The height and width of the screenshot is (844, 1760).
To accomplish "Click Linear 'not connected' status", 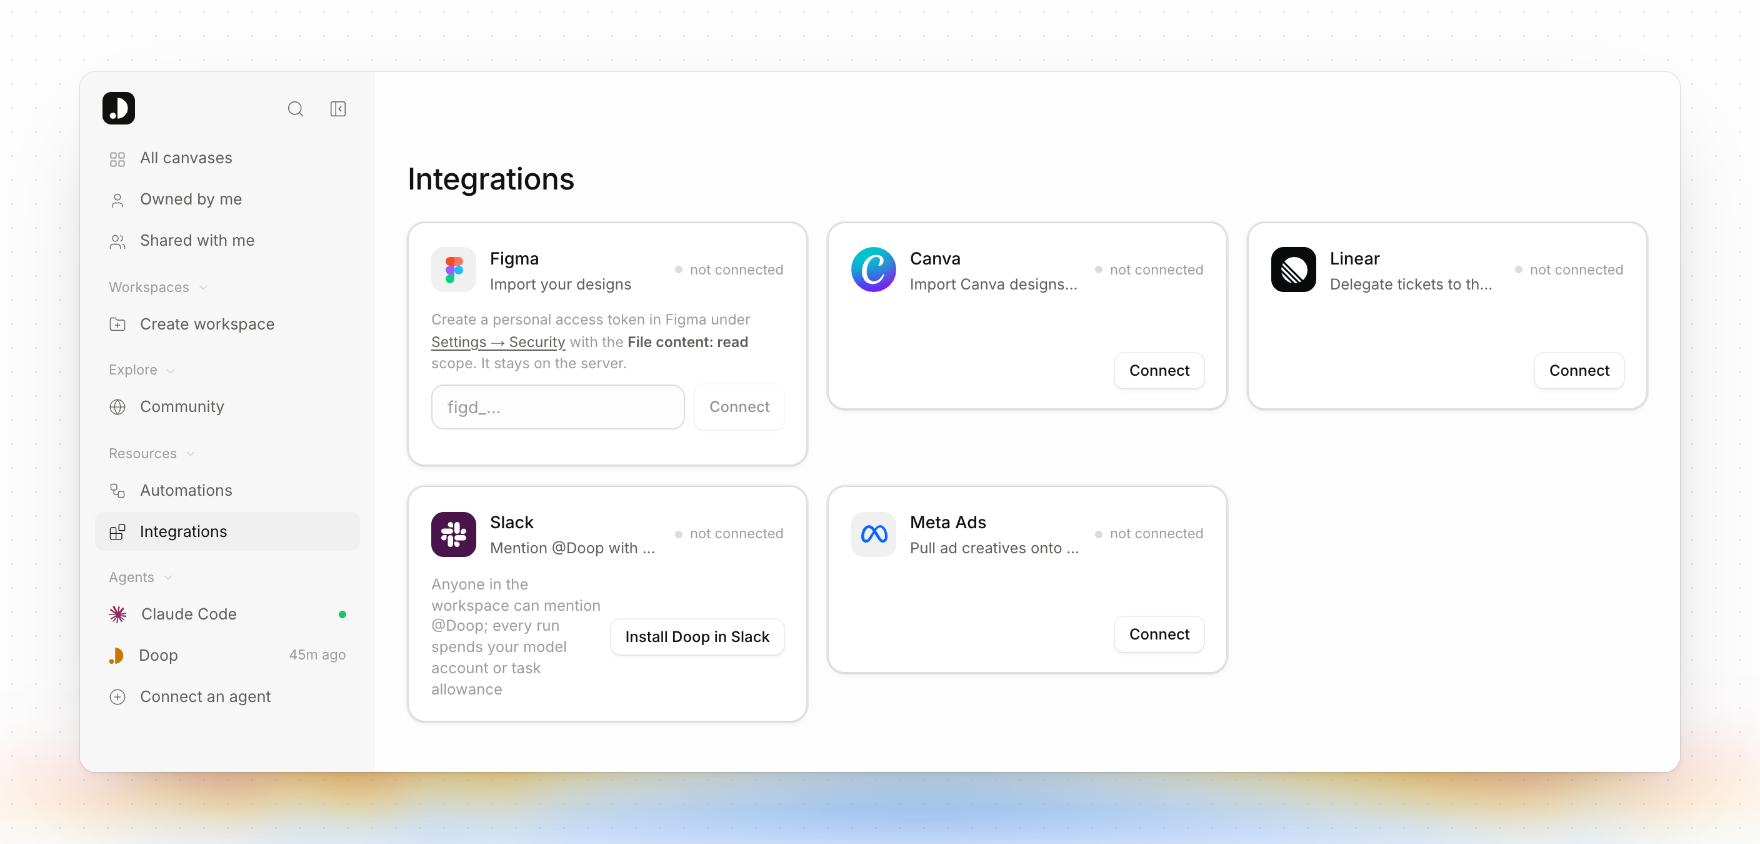I will click(1569, 270).
